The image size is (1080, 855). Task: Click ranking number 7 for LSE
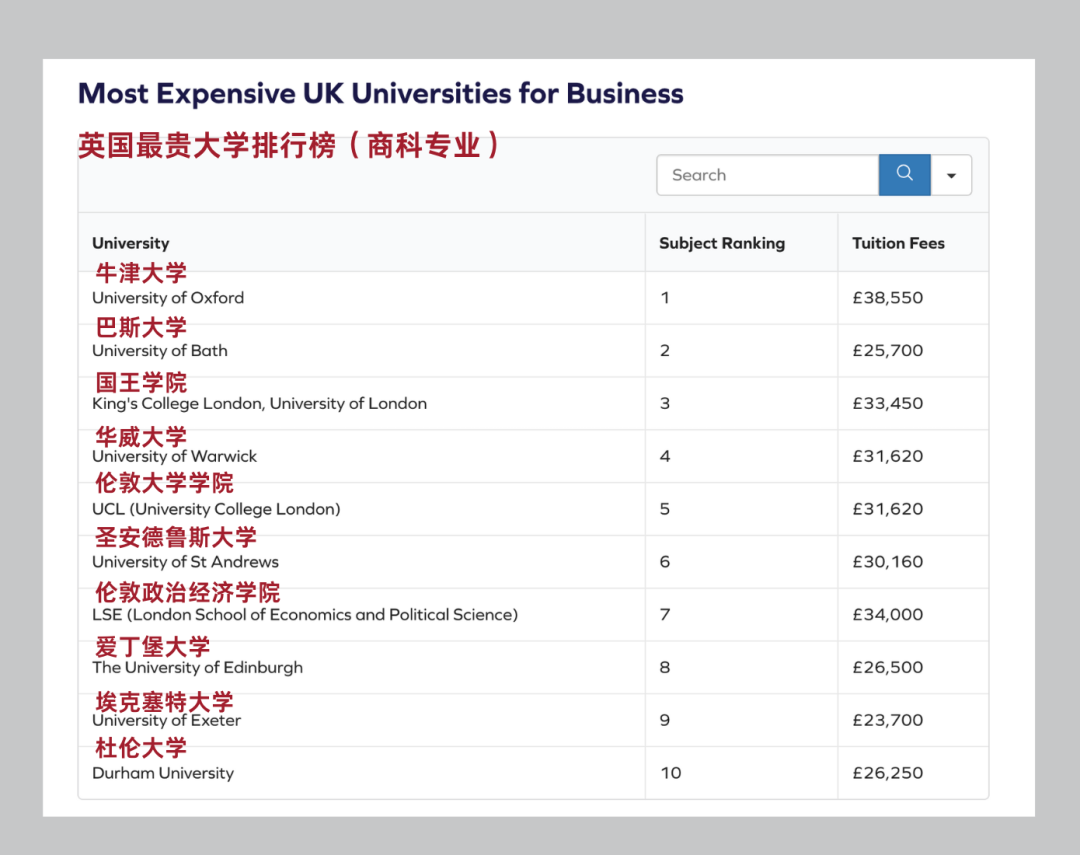pos(665,615)
